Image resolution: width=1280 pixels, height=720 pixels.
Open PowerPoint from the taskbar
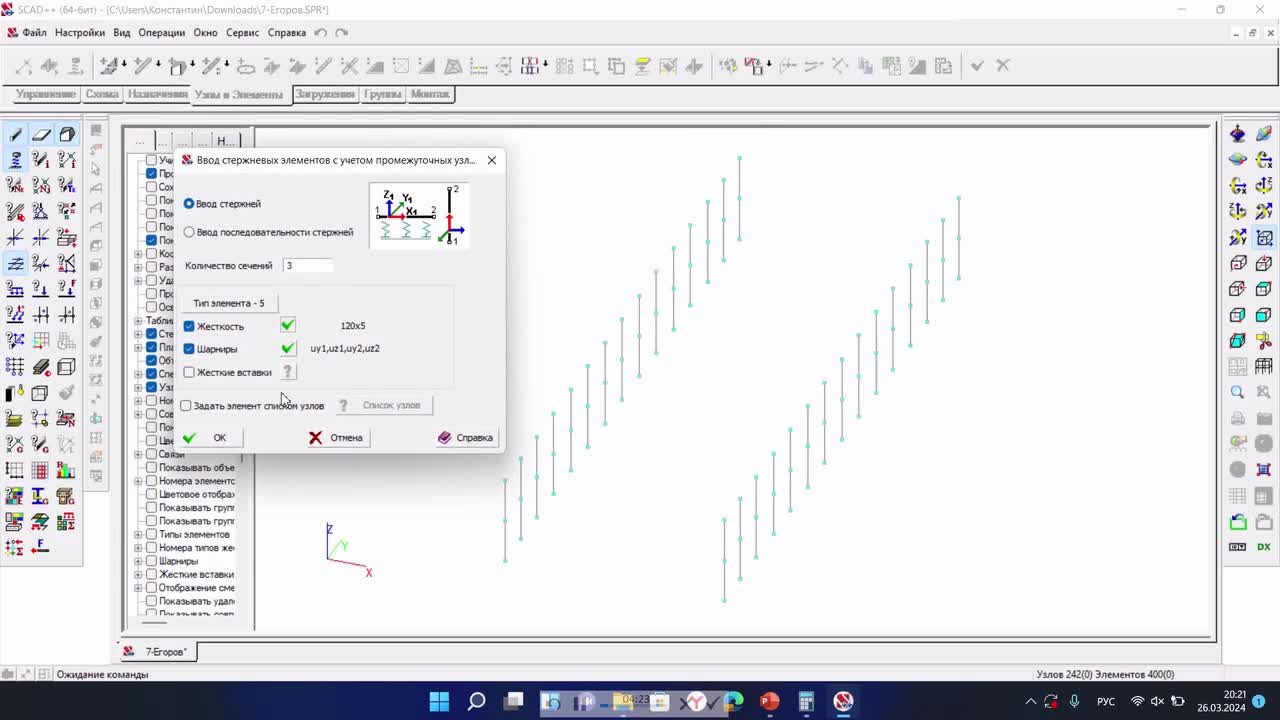coord(769,701)
